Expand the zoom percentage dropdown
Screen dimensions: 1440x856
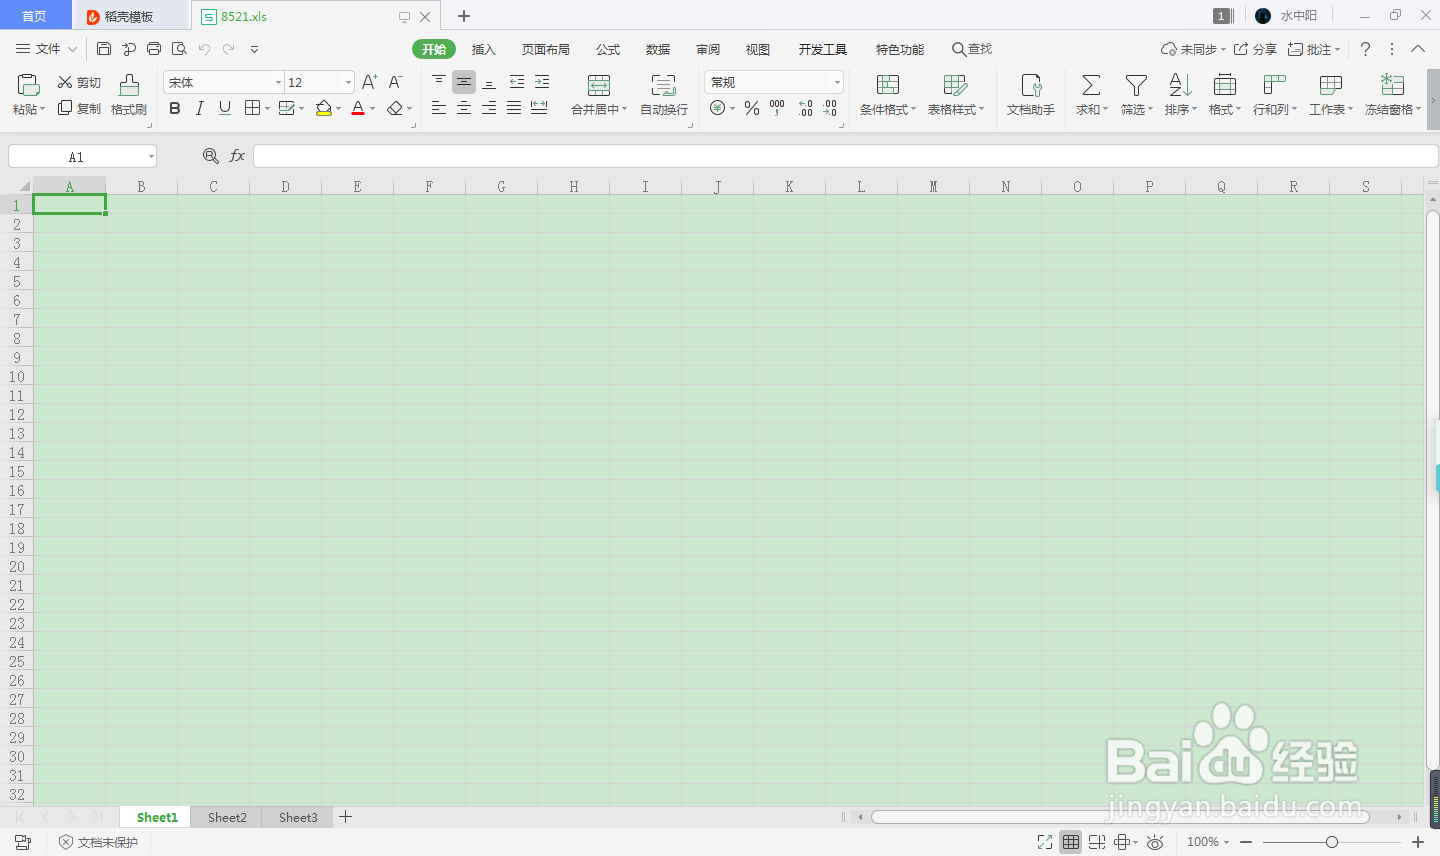(x=1226, y=842)
